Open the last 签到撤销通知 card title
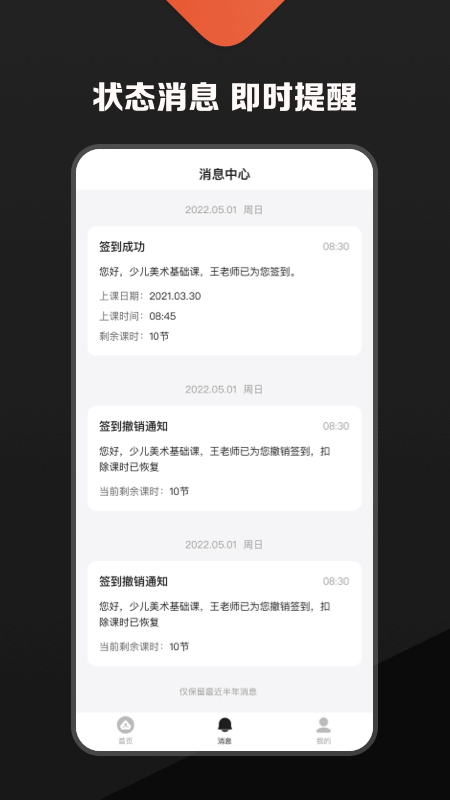Image resolution: width=450 pixels, height=800 pixels. [134, 581]
